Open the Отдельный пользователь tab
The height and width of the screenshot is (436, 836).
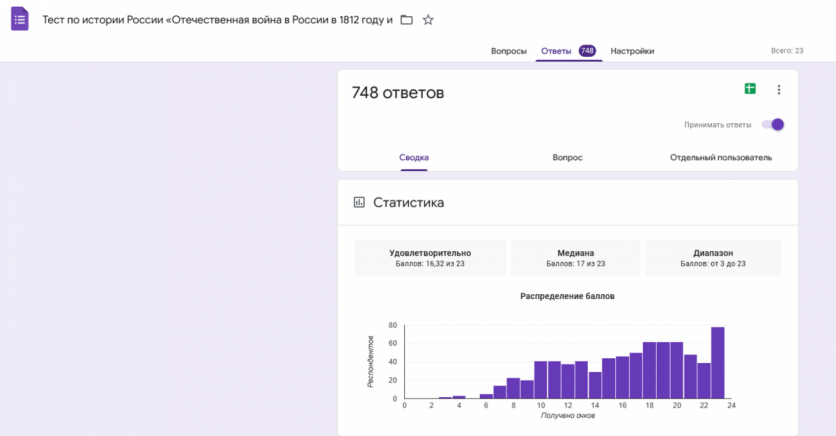pos(720,158)
